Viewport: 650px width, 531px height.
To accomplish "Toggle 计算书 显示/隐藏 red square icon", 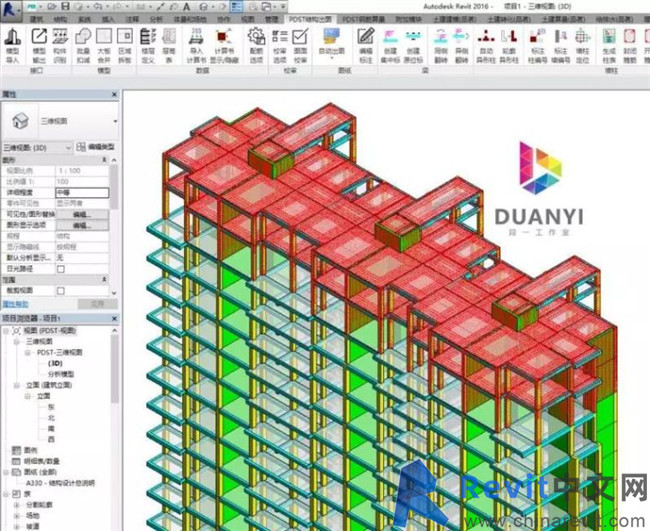I will click(223, 36).
